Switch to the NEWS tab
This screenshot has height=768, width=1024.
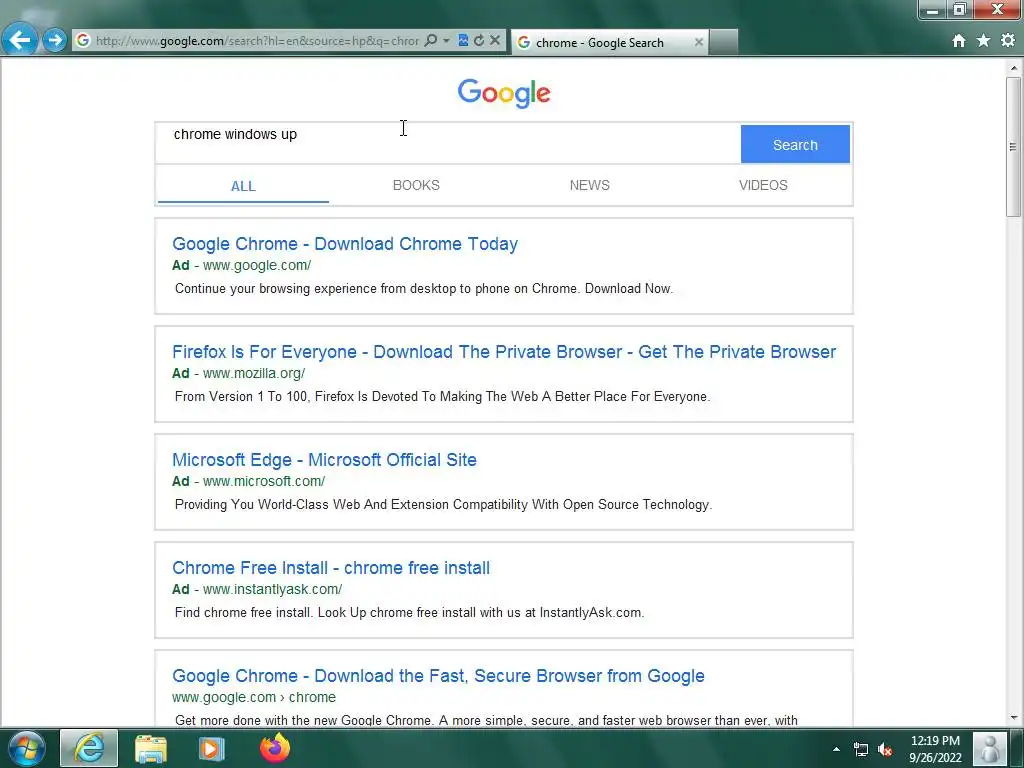pos(589,185)
